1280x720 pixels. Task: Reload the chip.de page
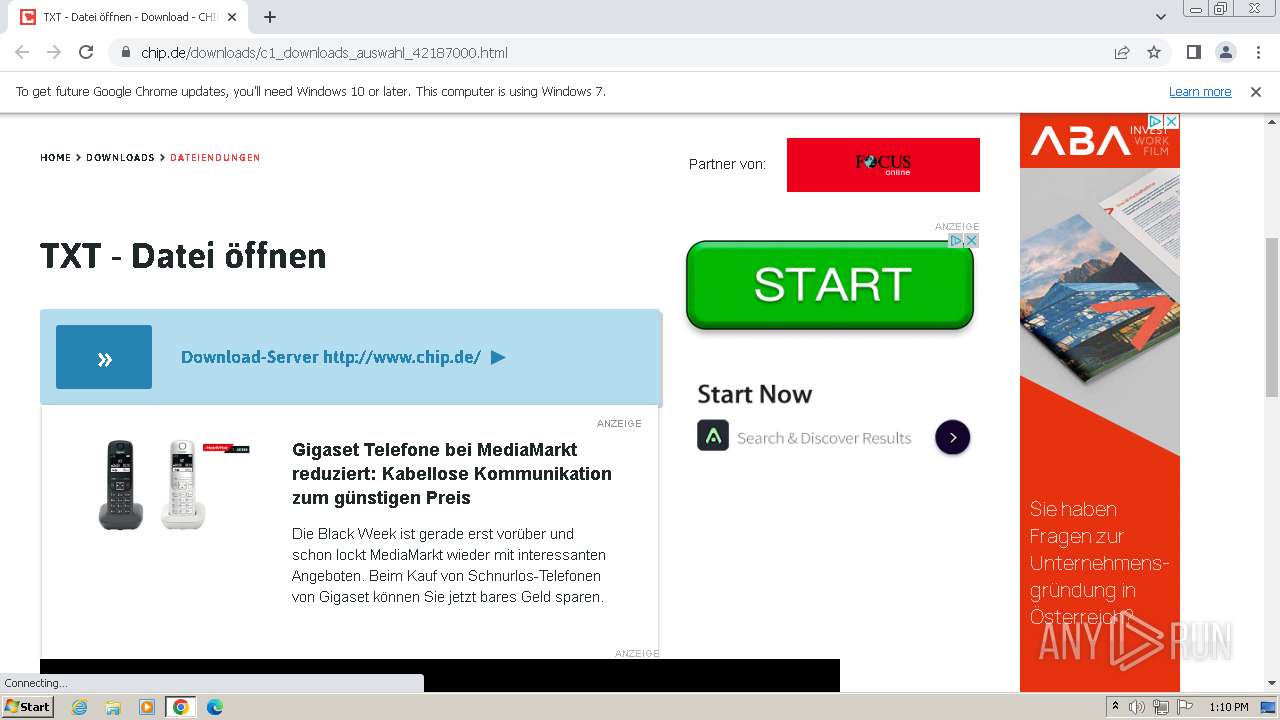click(86, 52)
